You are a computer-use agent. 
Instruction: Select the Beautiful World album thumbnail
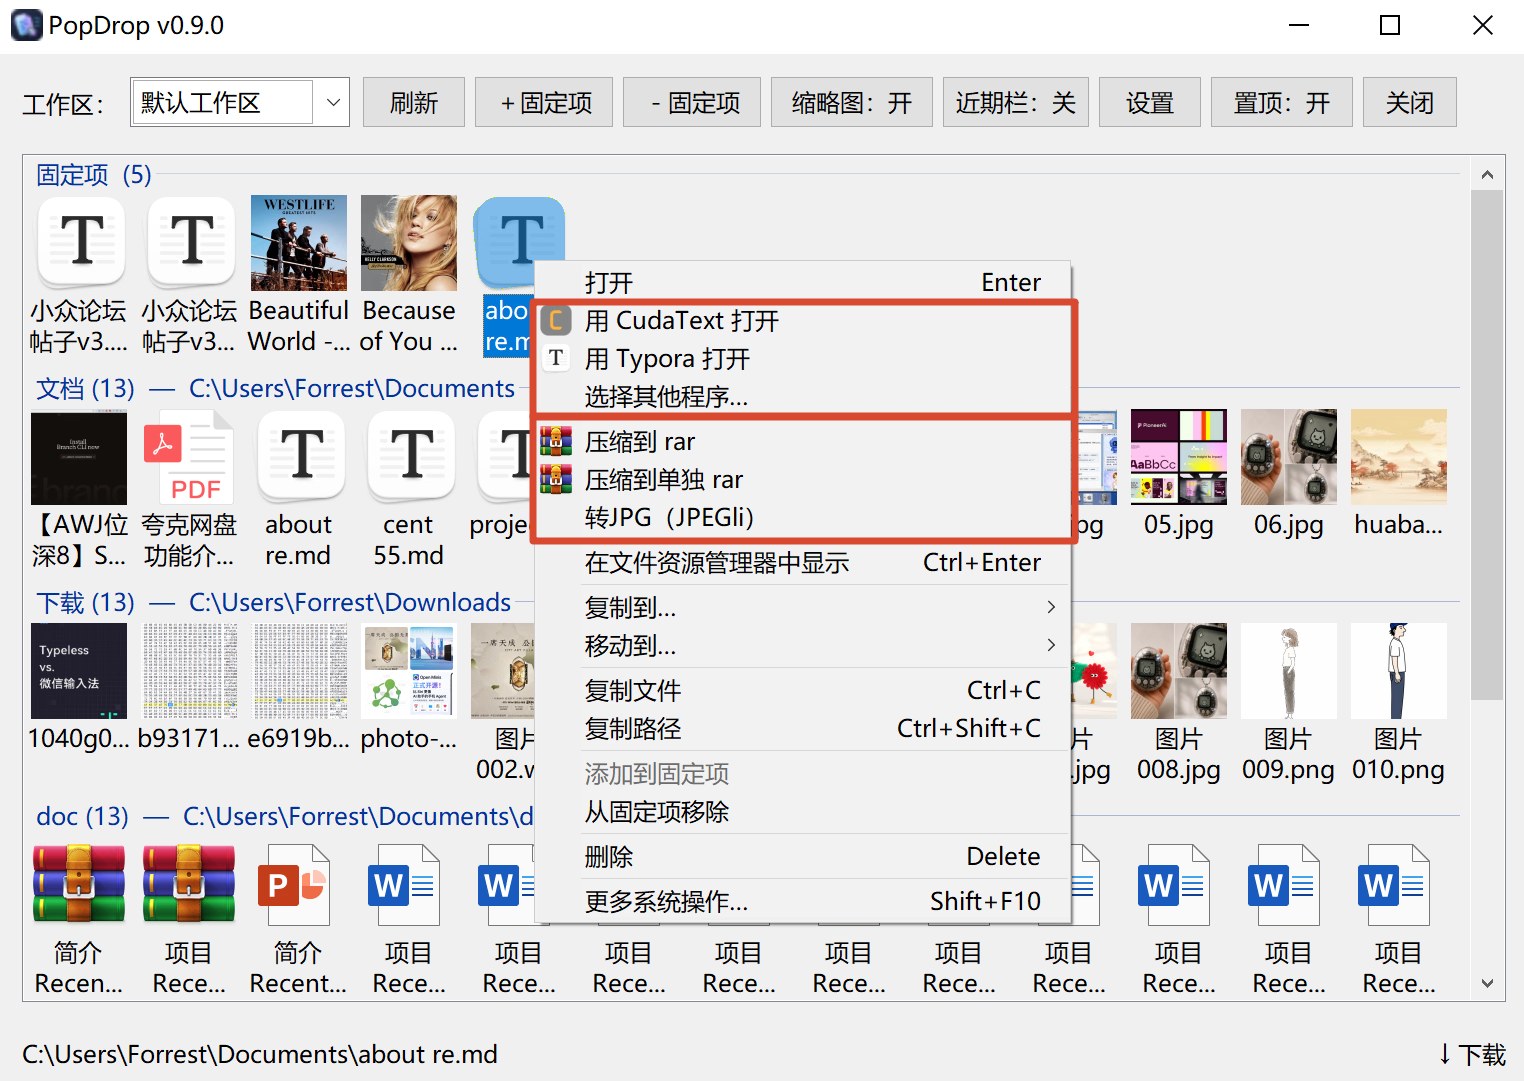299,243
